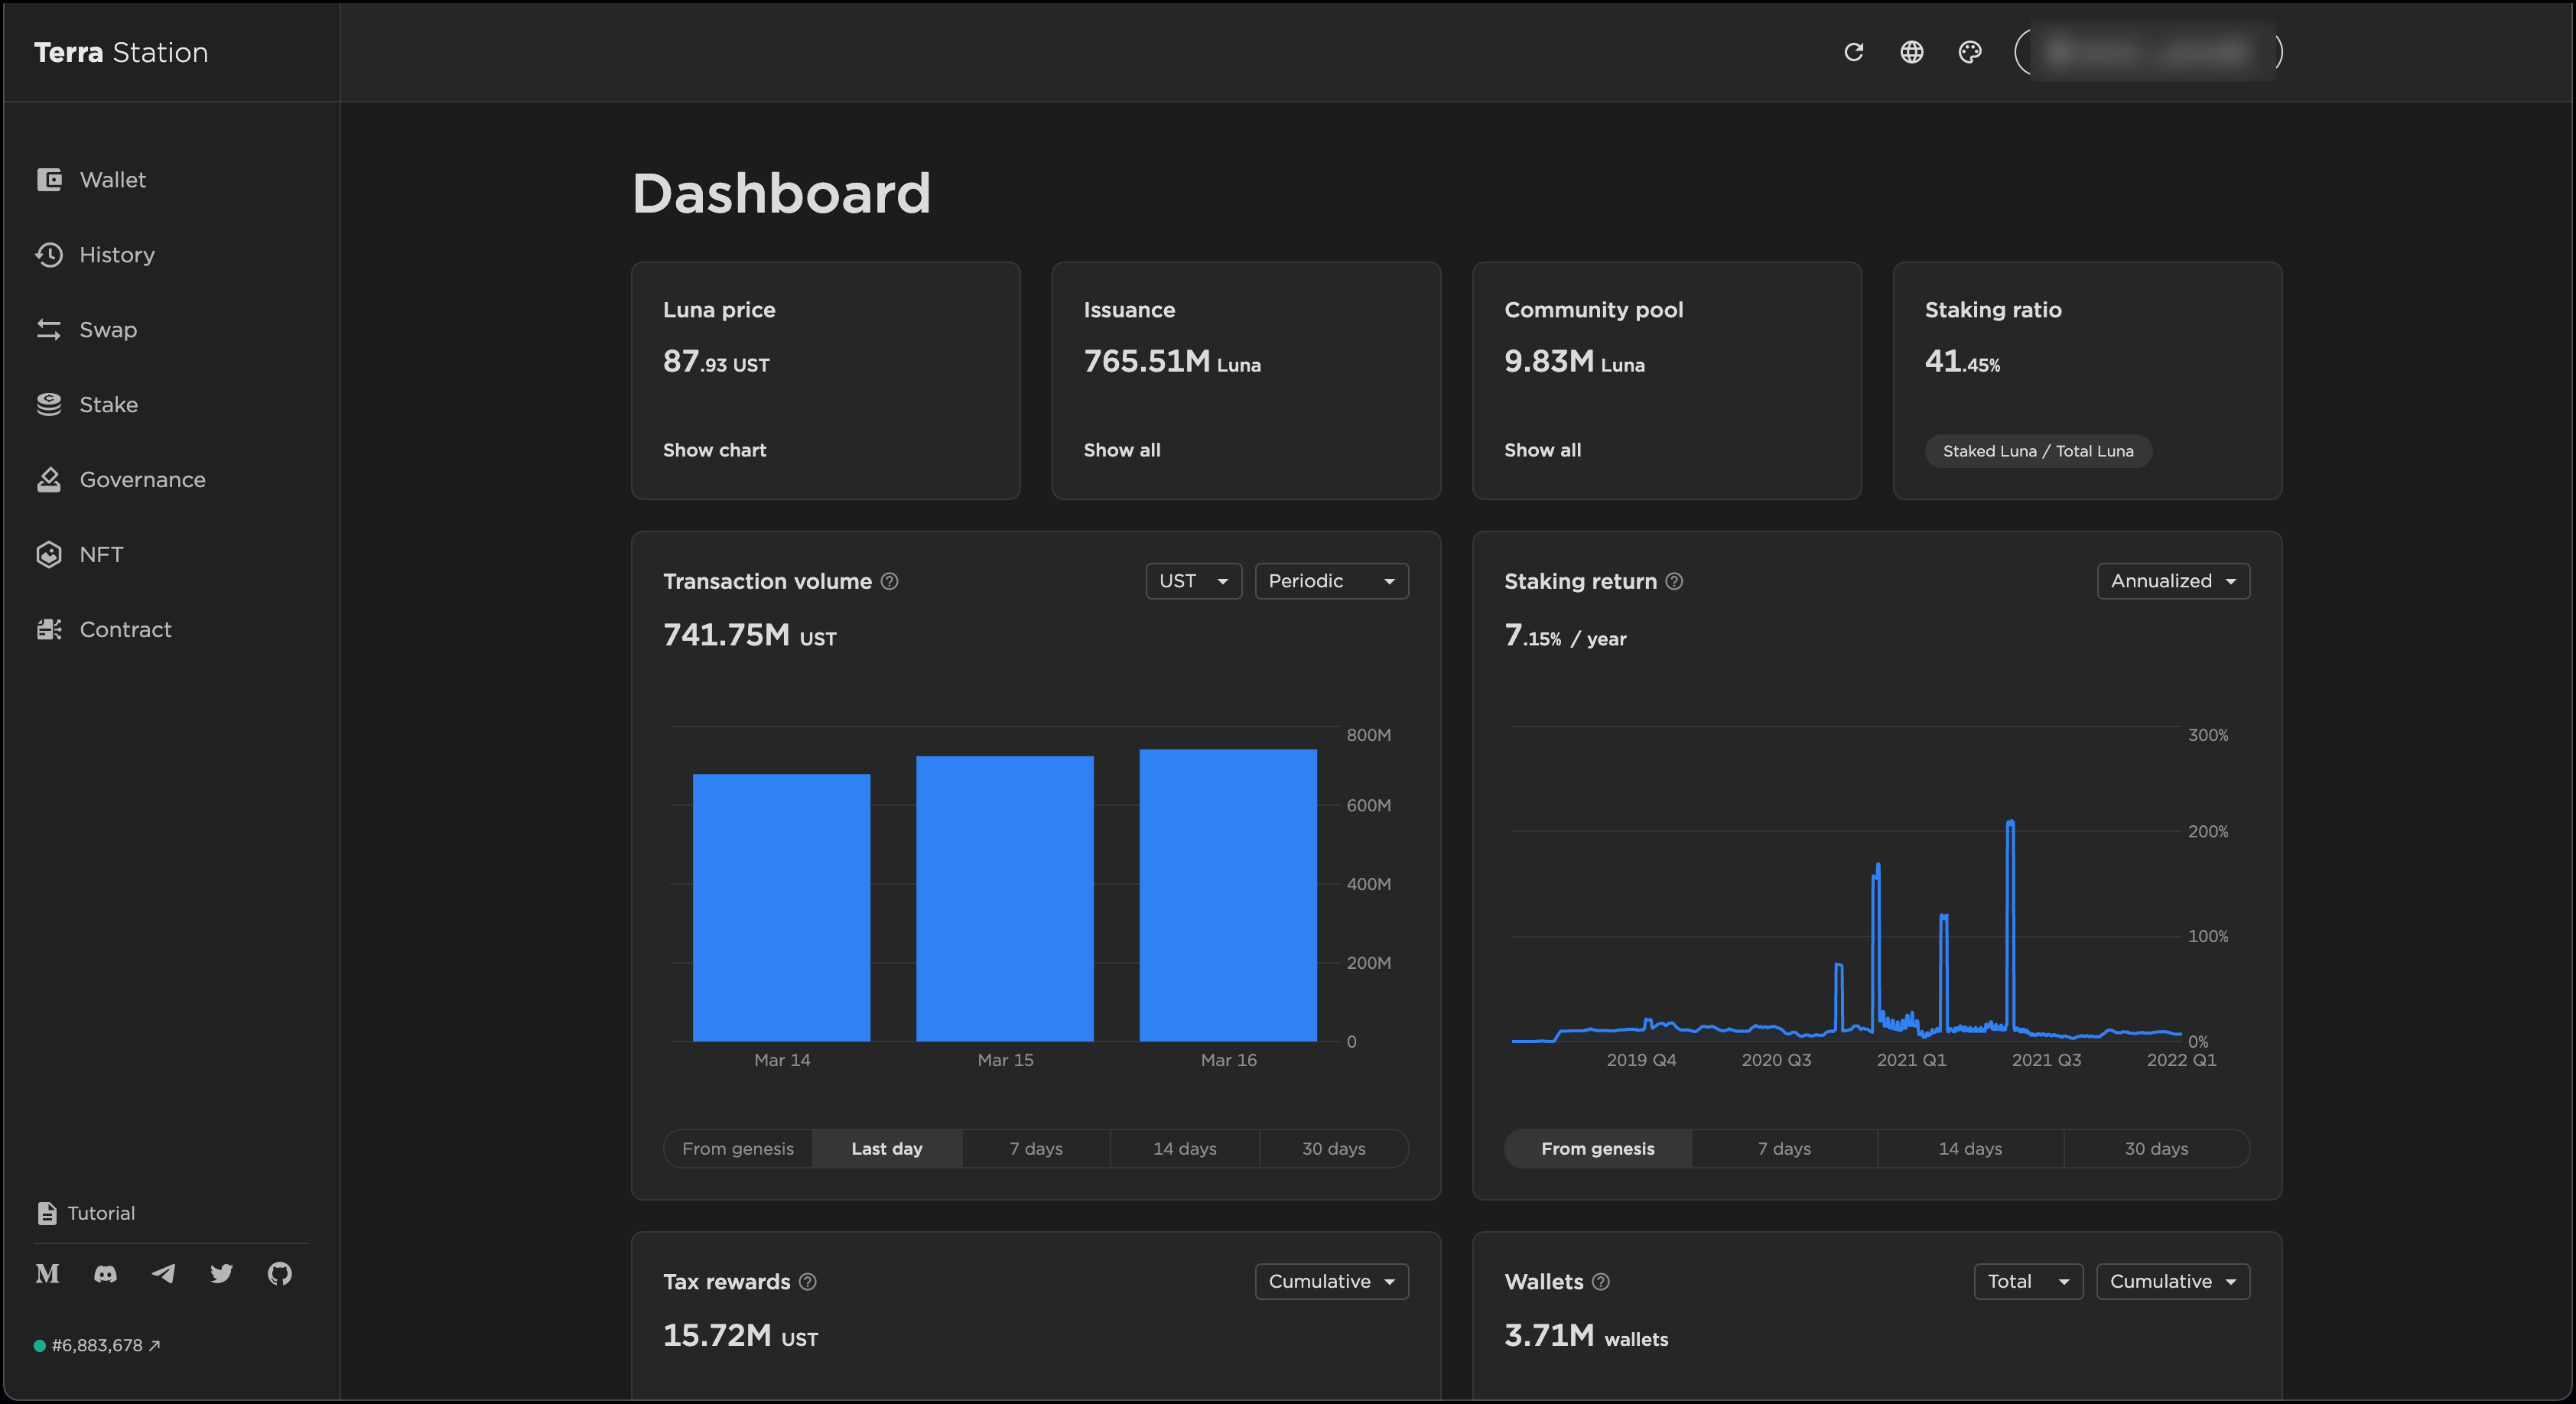Image resolution: width=2576 pixels, height=1404 pixels.
Task: Go to Swap page
Action: 108,329
